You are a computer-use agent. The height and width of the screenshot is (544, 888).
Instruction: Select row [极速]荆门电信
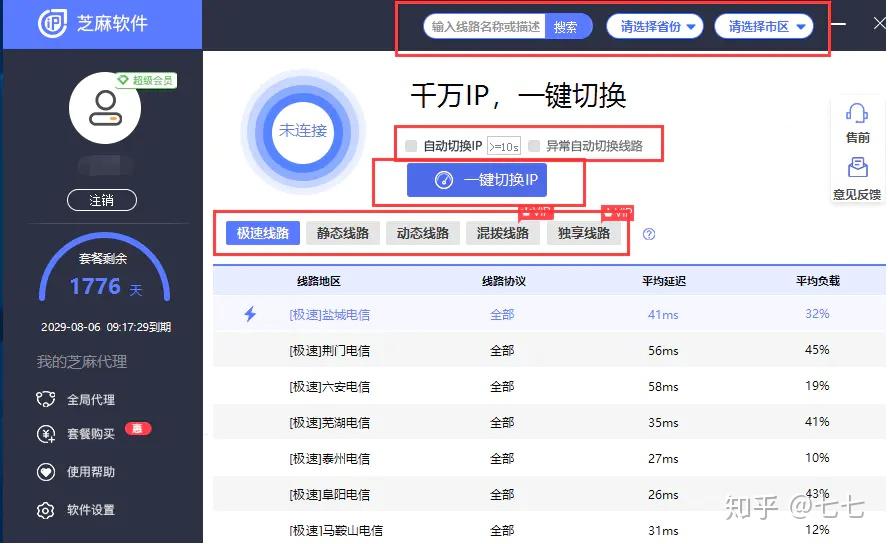click(549, 350)
